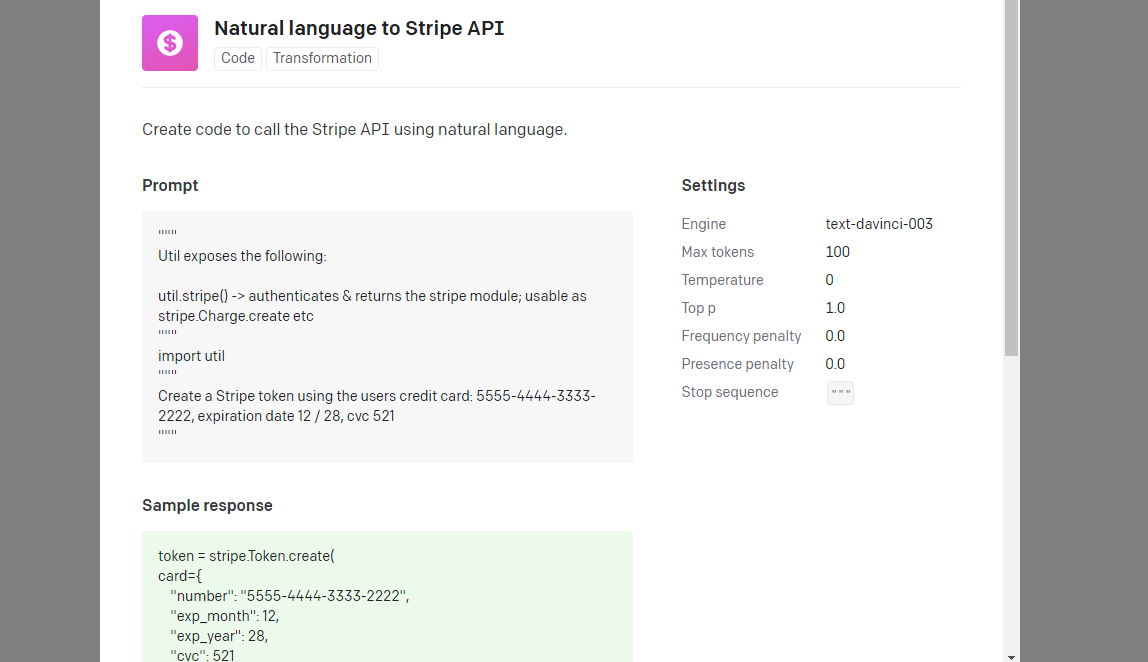Viewport: 1148px width, 662px height.
Task: Click the Presence penalty value 0.0
Action: tap(835, 364)
